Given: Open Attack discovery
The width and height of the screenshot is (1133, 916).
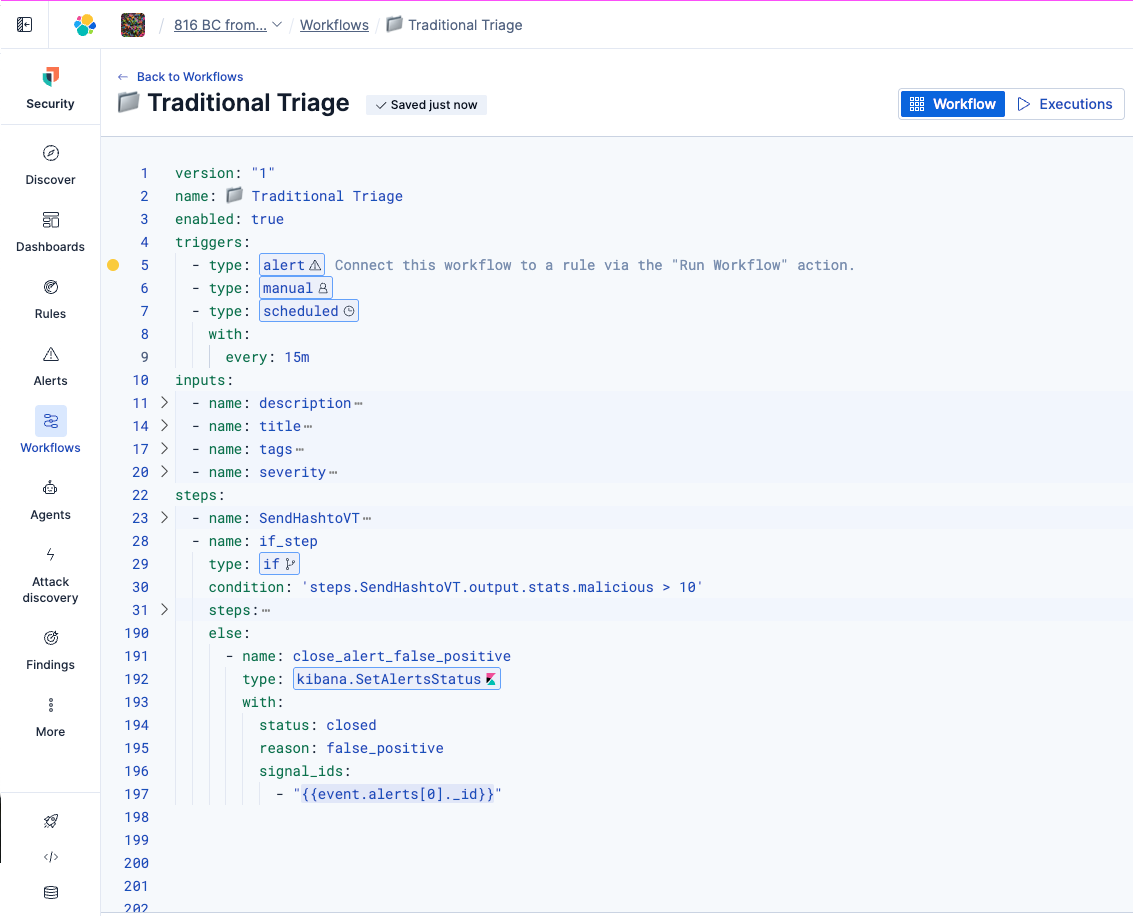Looking at the screenshot, I should (x=50, y=574).
